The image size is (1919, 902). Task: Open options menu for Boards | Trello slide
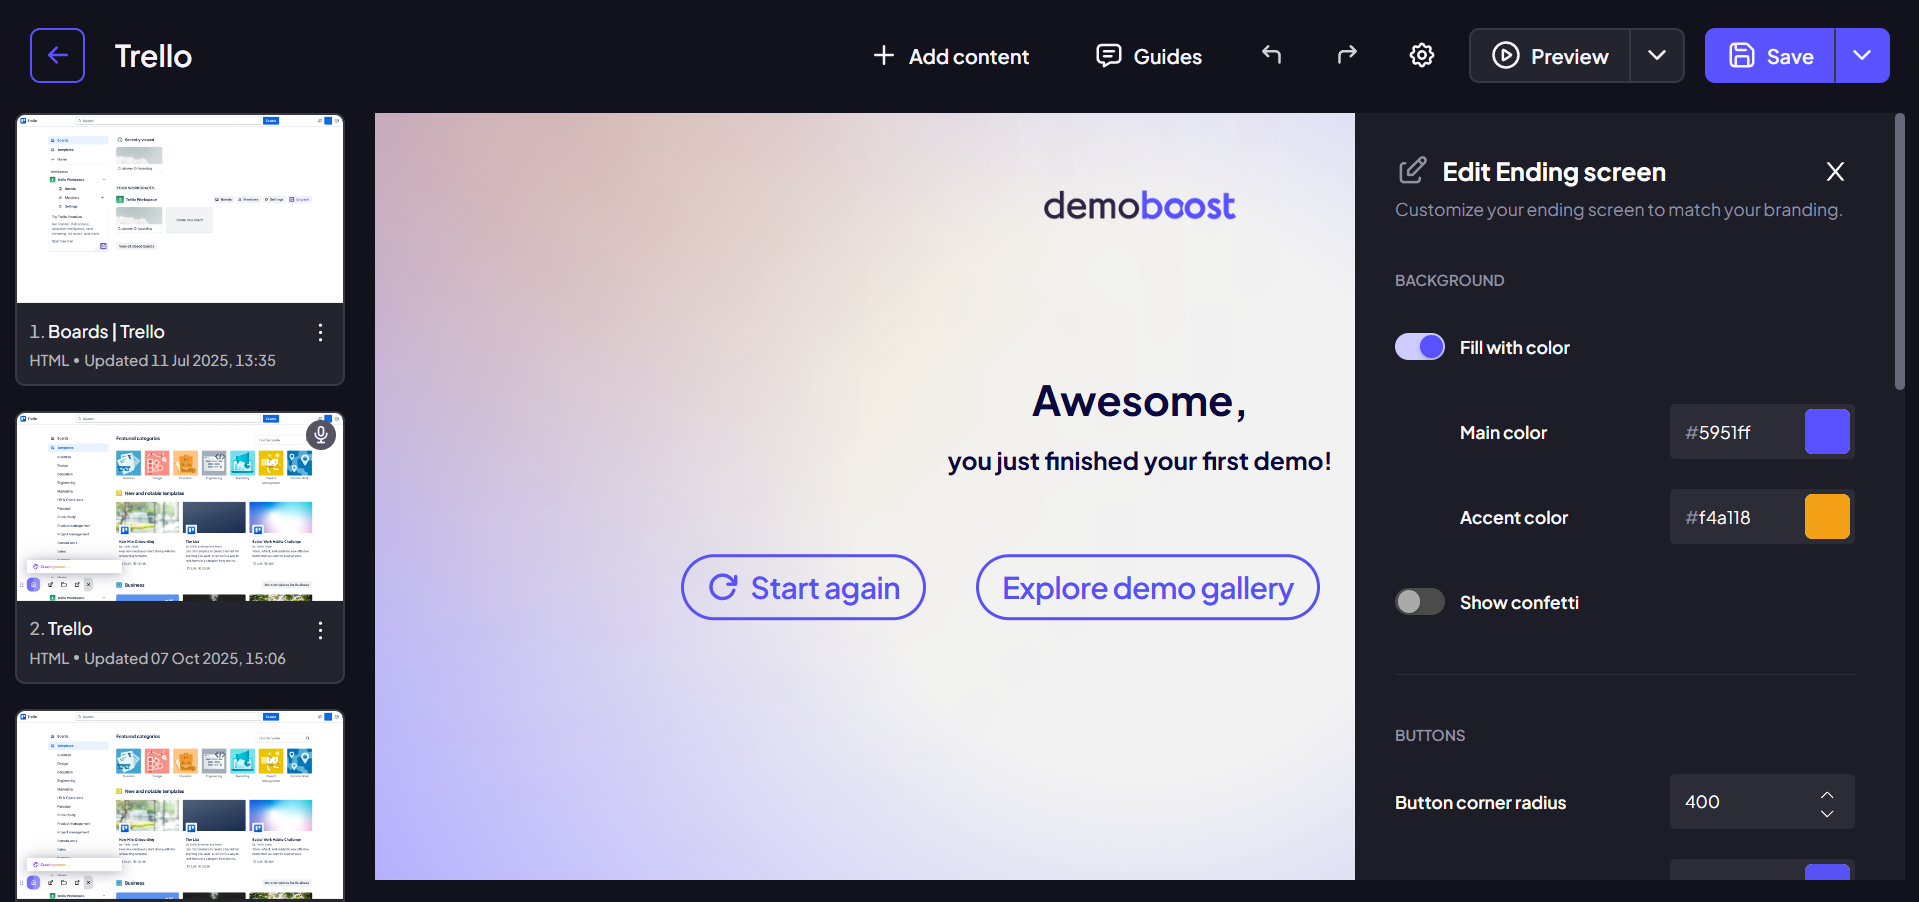tap(320, 332)
